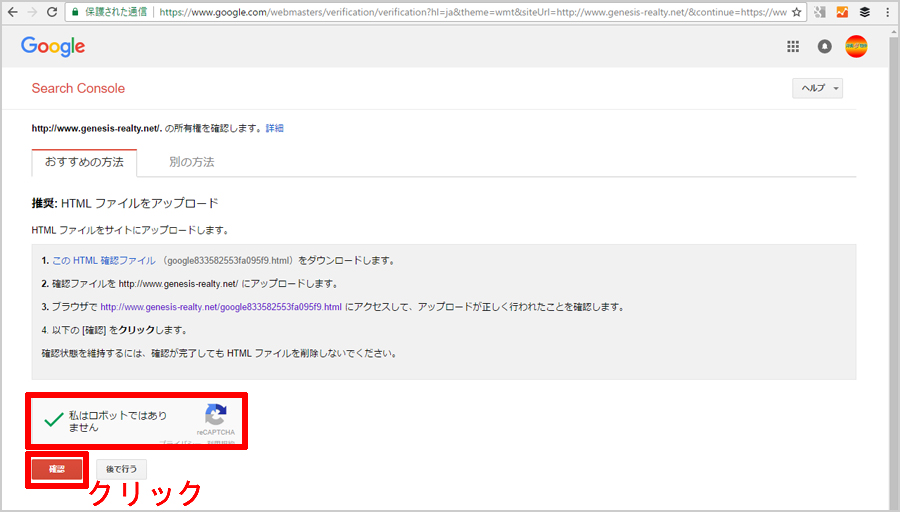900x512 pixels.
Task: Open the Google apps grid
Action: pos(793,46)
